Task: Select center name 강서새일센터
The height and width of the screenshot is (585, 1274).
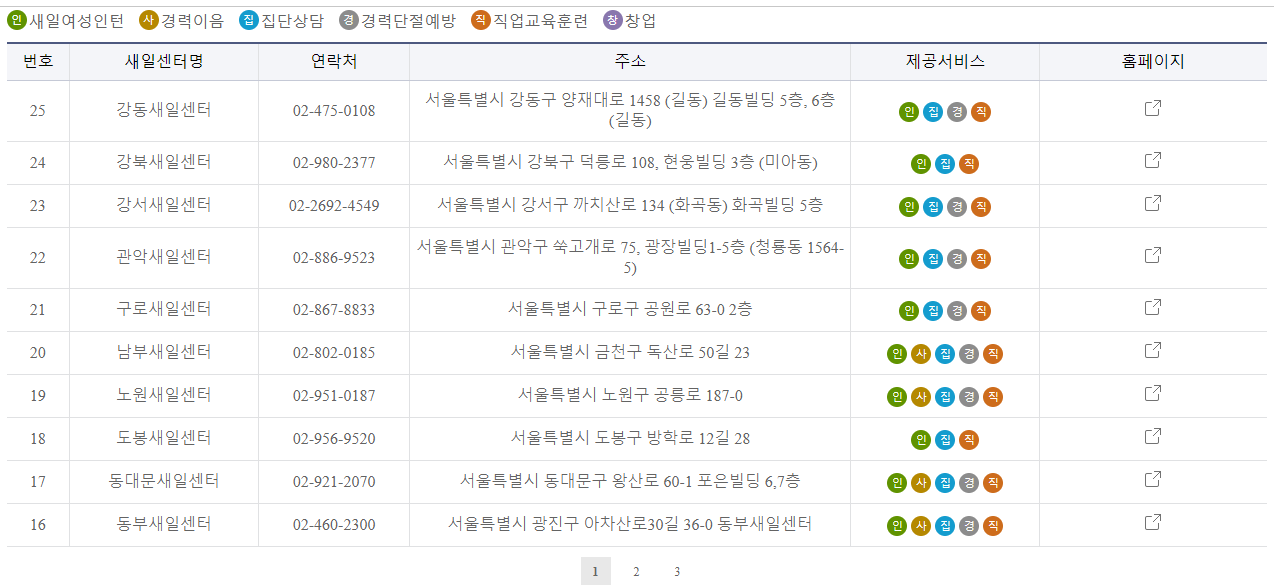Action: [164, 205]
